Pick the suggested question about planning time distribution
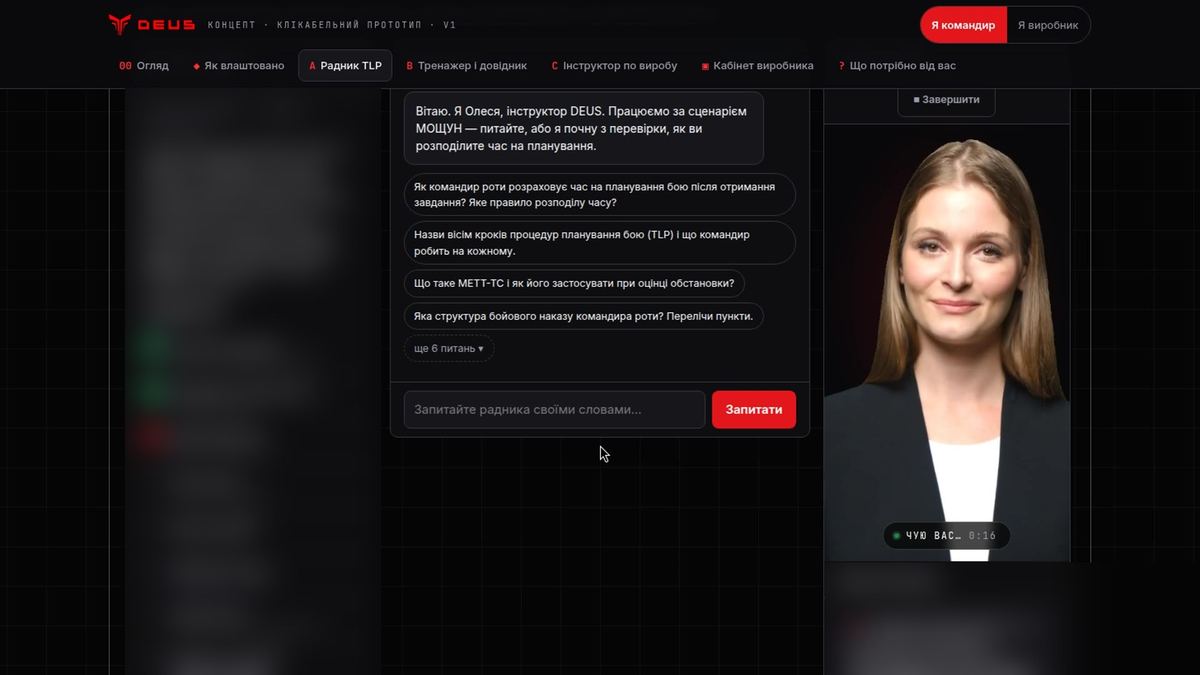This screenshot has width=1200, height=675. click(x=600, y=194)
